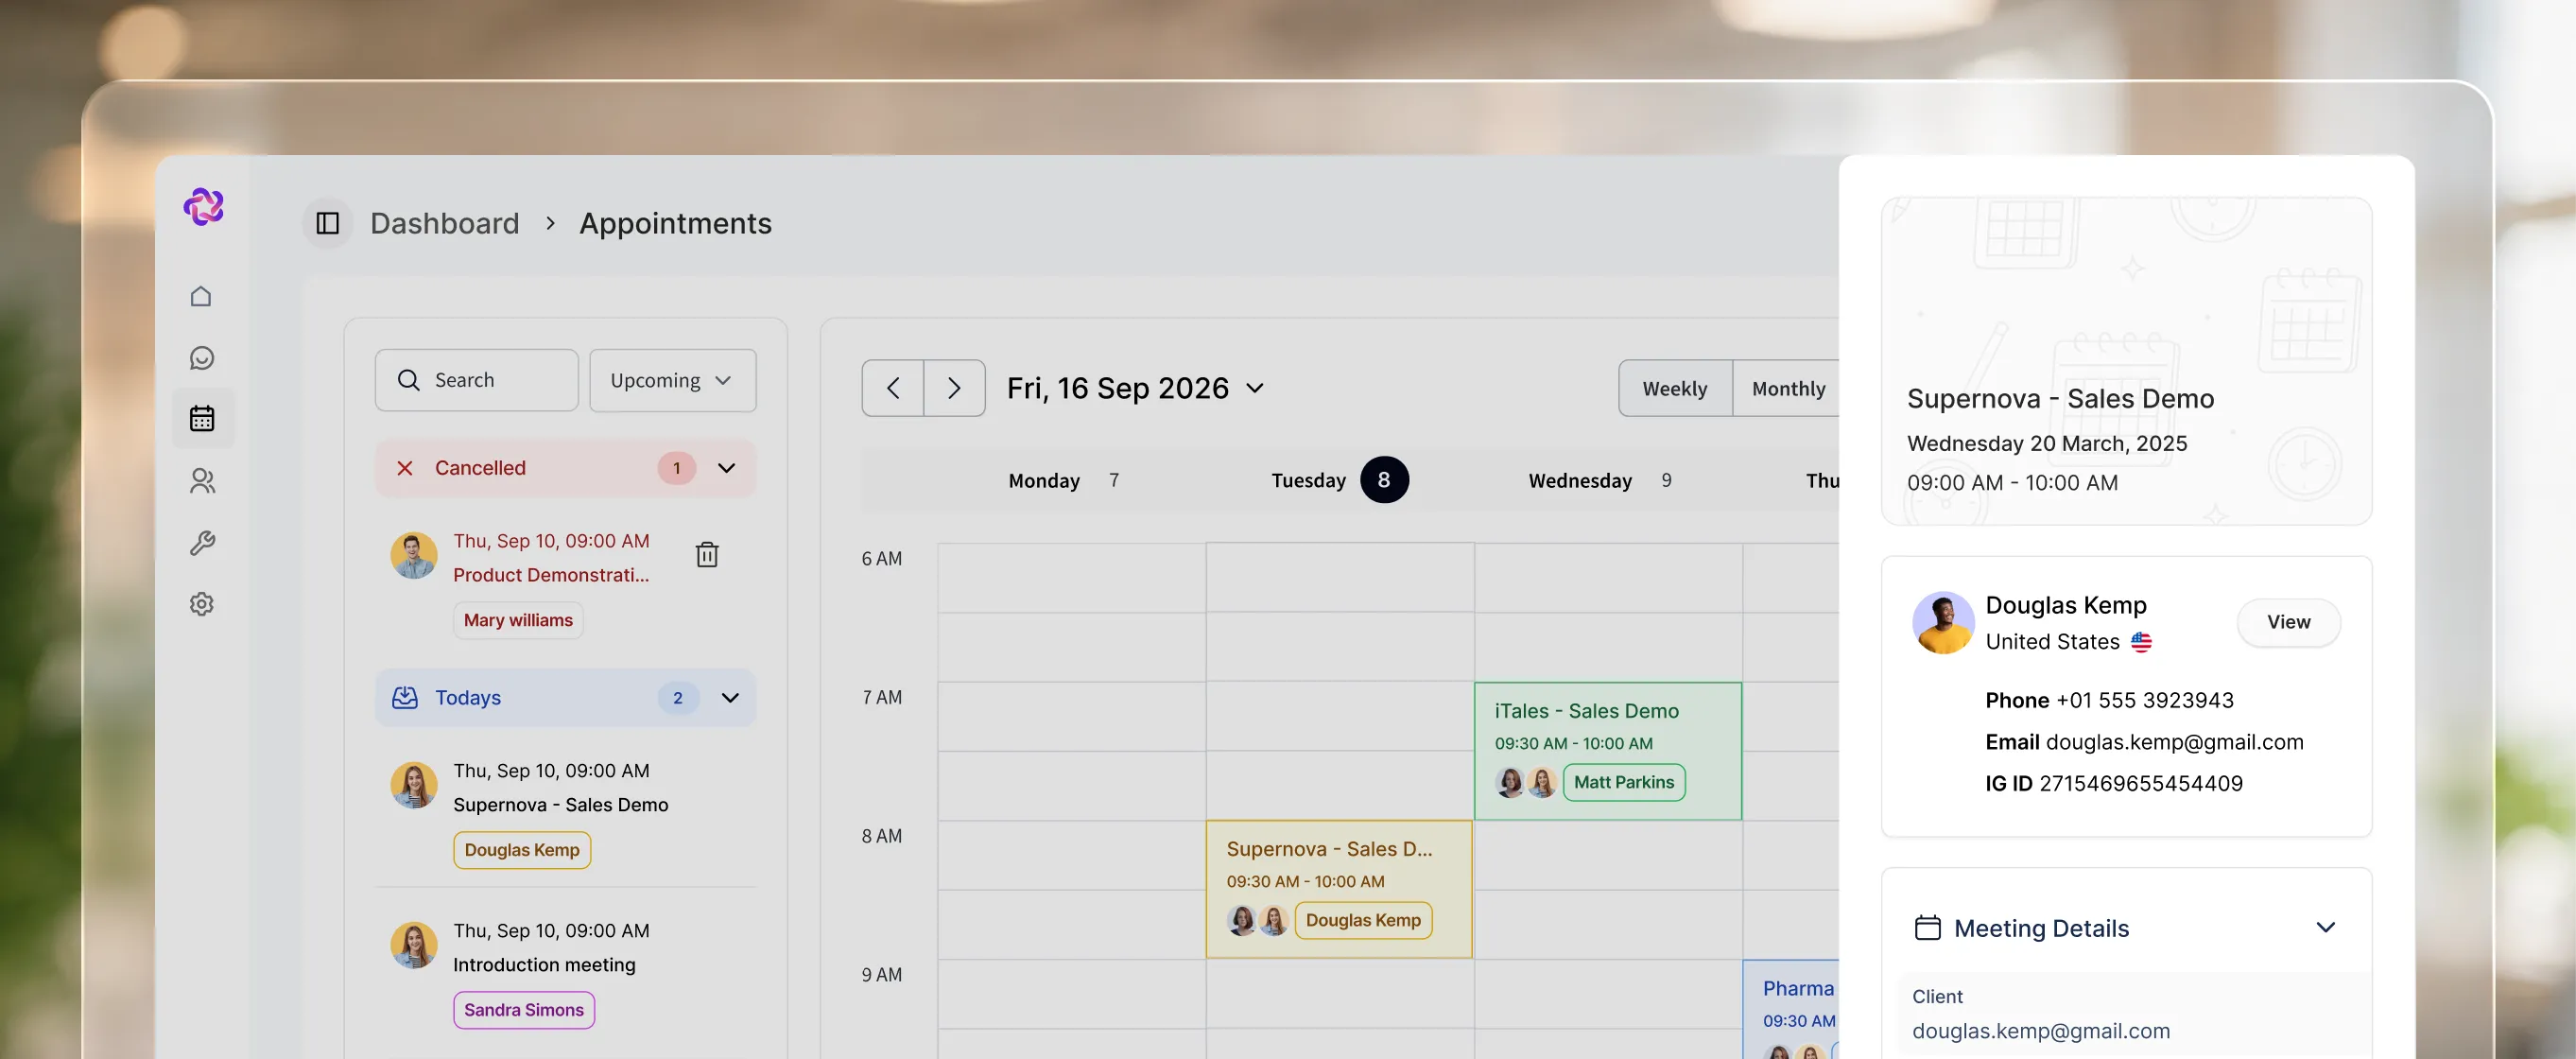Image resolution: width=2576 pixels, height=1059 pixels.
Task: Select the Wednesday 9 column header
Action: (1600, 480)
